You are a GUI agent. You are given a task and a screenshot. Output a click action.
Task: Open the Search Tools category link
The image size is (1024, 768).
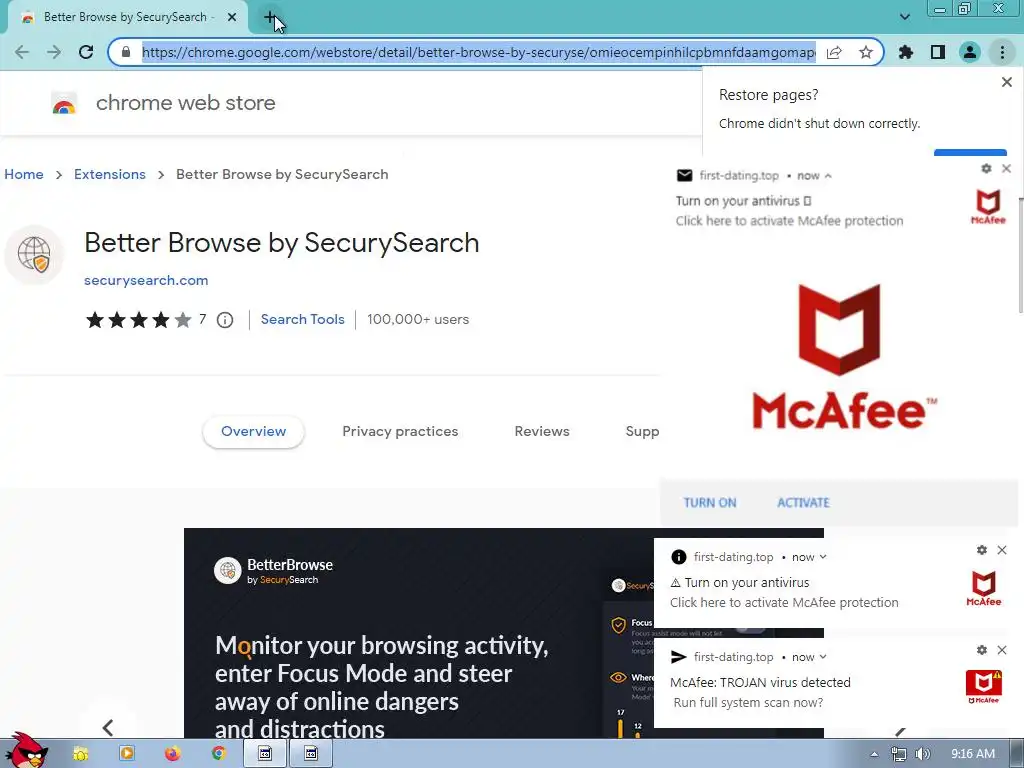click(x=302, y=319)
